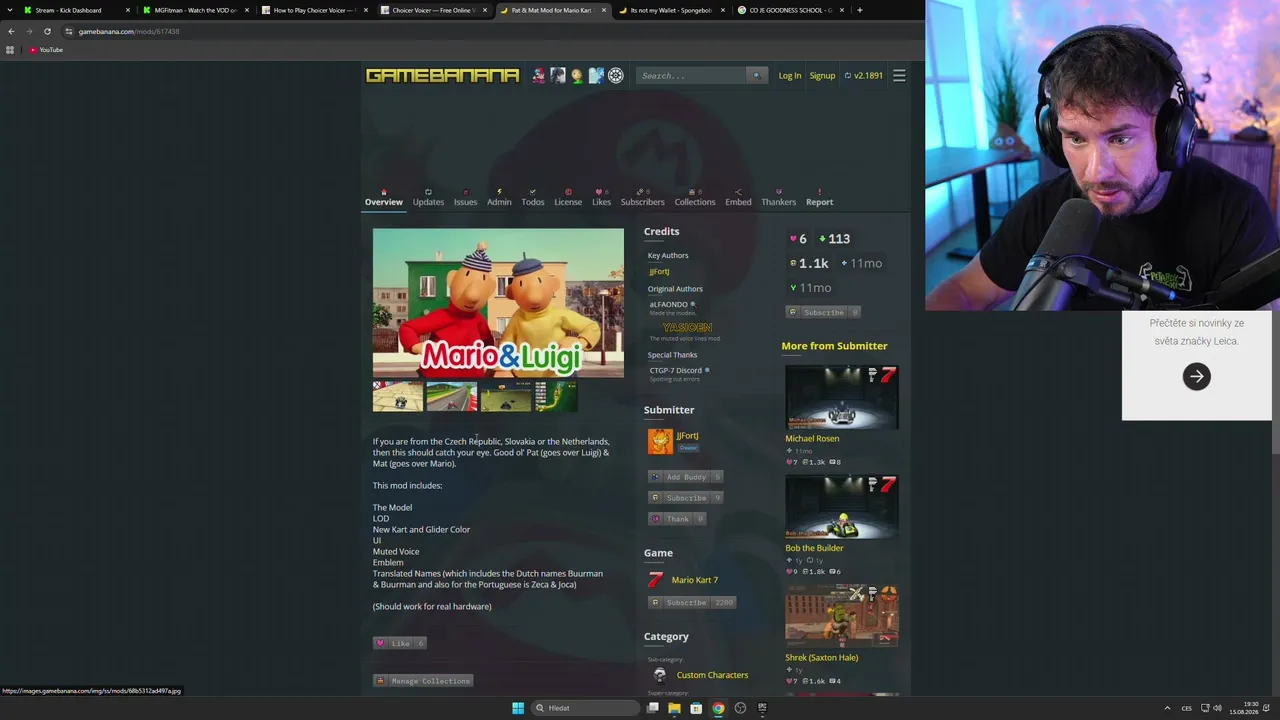The height and width of the screenshot is (720, 1280).
Task: Open the Chrome apps grid in bookmarks bar
Action: 10,50
